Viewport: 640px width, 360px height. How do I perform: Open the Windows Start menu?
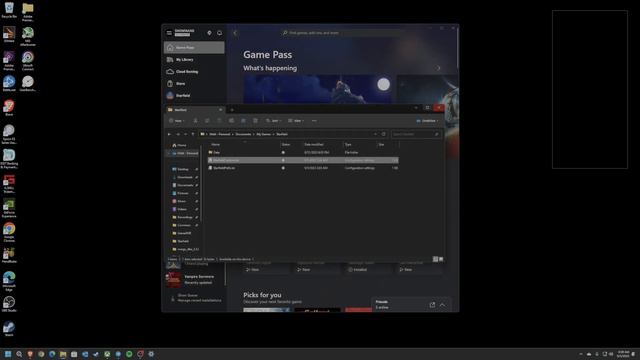coord(8,354)
